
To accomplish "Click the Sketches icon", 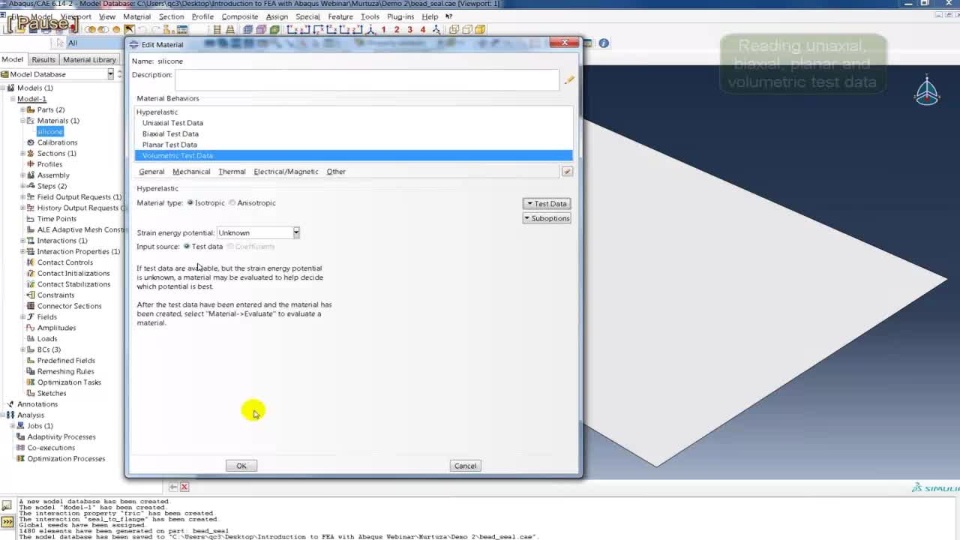I will point(31,393).
